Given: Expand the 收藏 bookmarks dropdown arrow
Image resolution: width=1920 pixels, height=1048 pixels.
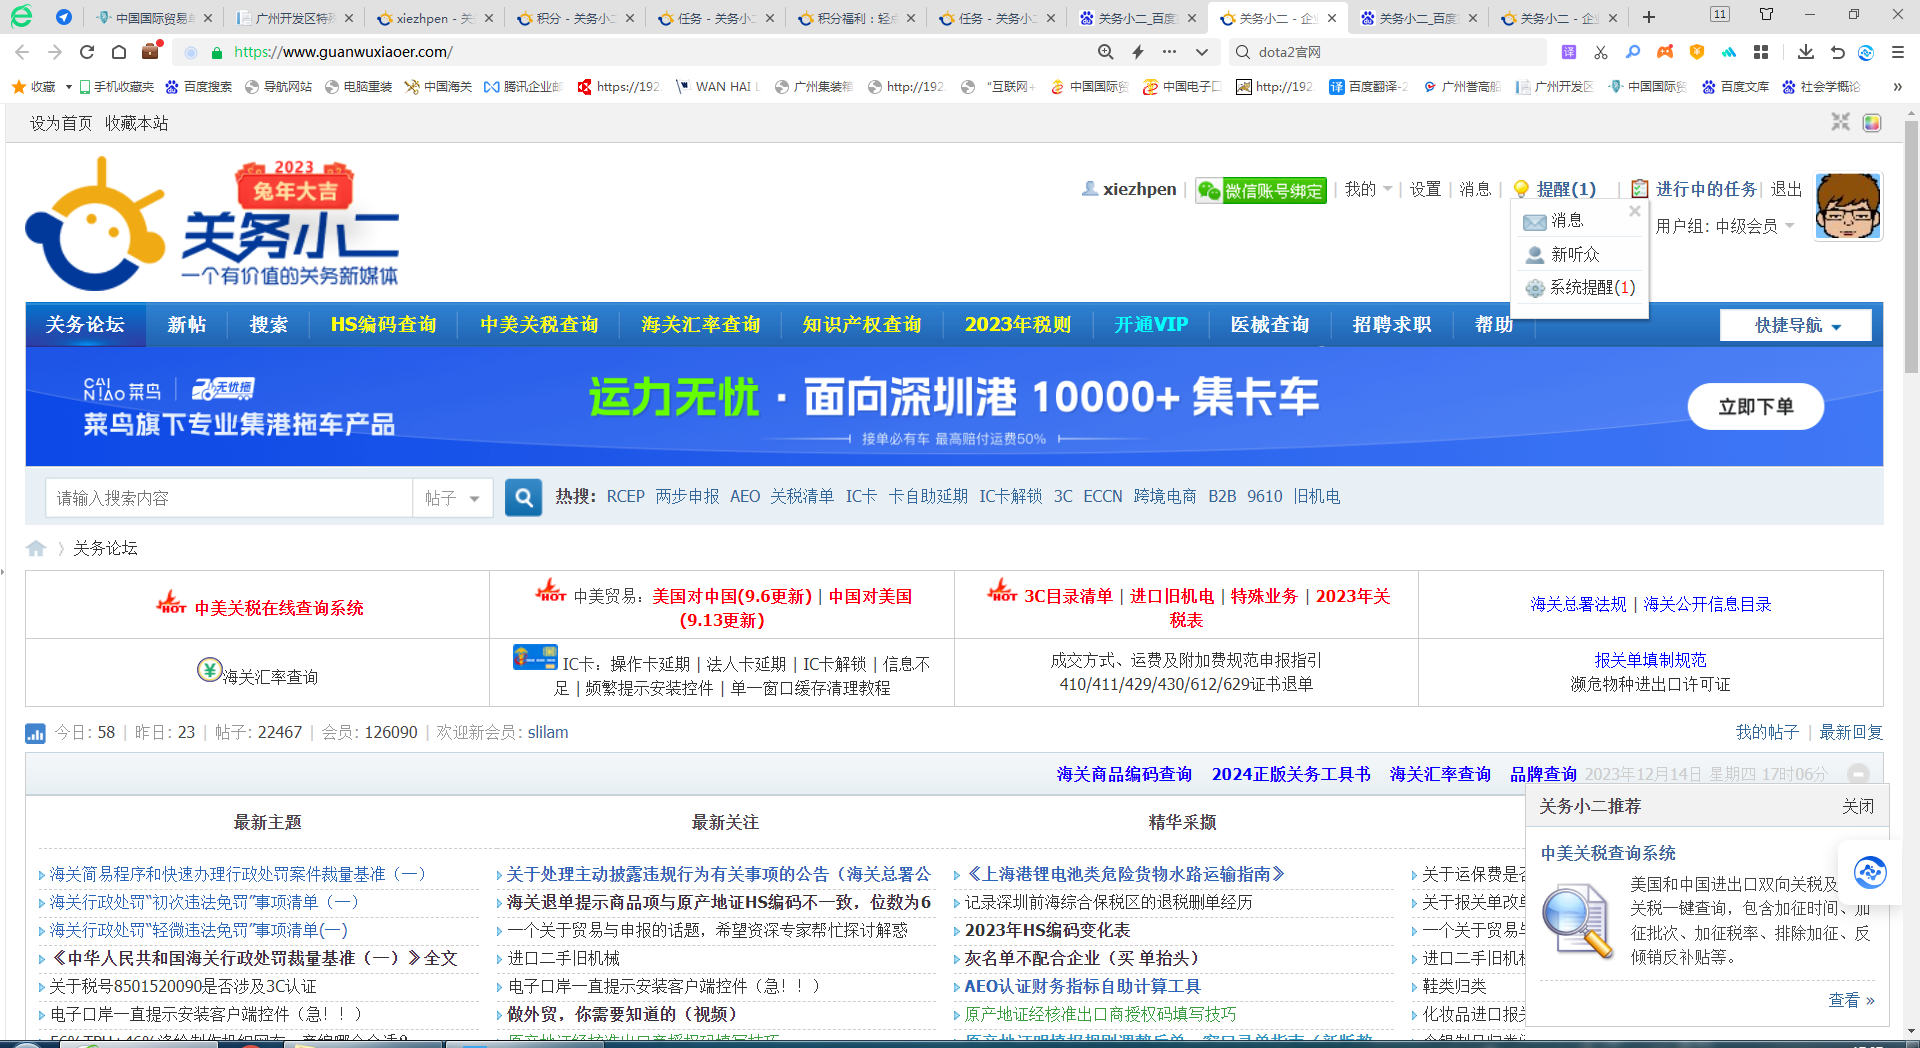Looking at the screenshot, I should (68, 87).
